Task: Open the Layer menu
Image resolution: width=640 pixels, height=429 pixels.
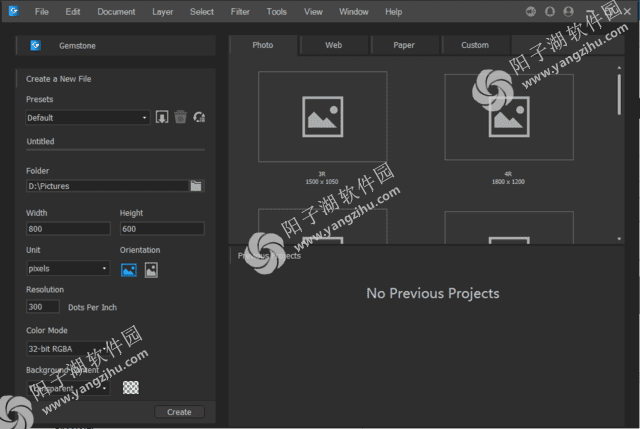Action: click(162, 12)
